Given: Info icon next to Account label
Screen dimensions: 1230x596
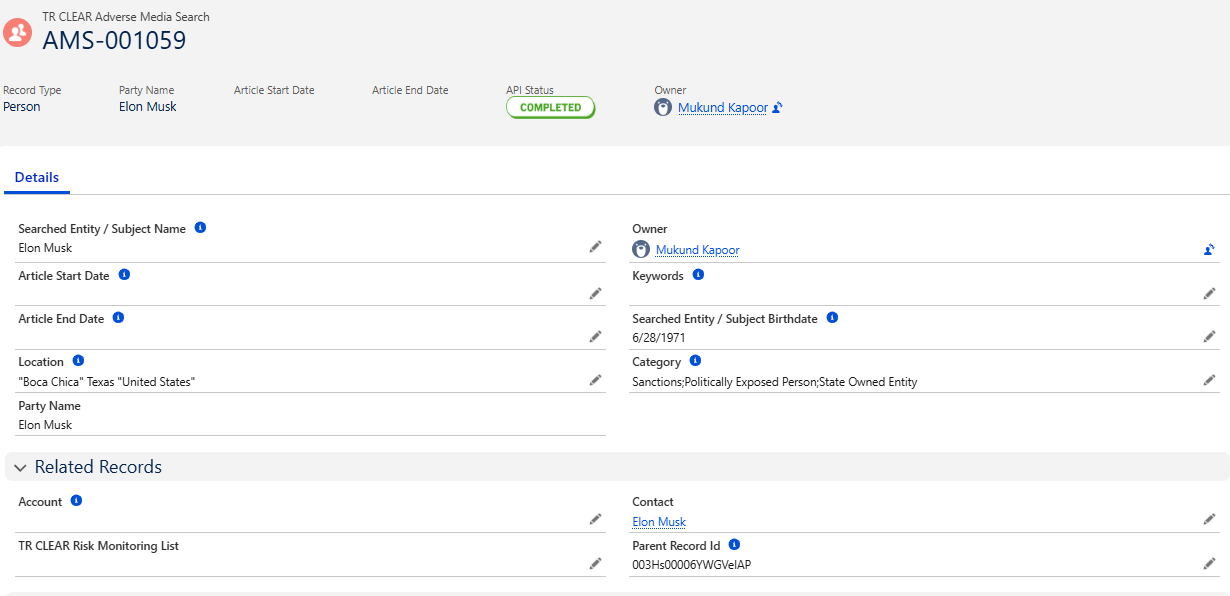Looking at the screenshot, I should pos(76,500).
